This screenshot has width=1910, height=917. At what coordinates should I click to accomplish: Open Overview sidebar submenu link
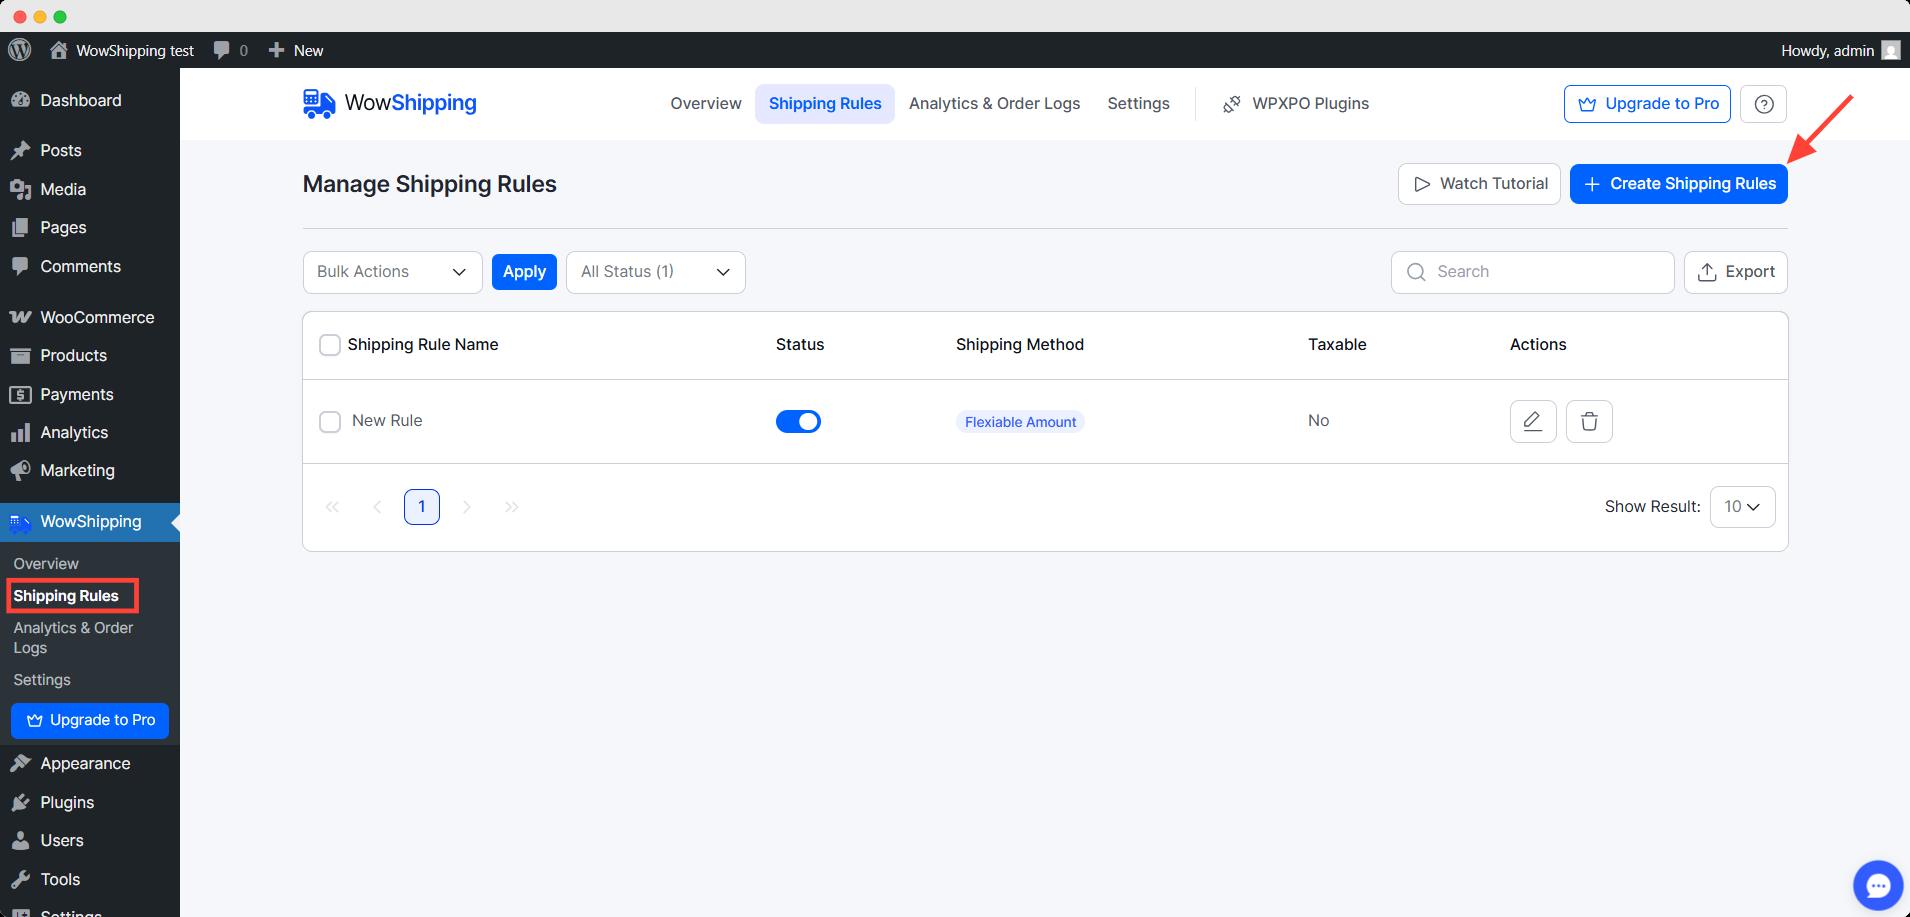tap(46, 563)
